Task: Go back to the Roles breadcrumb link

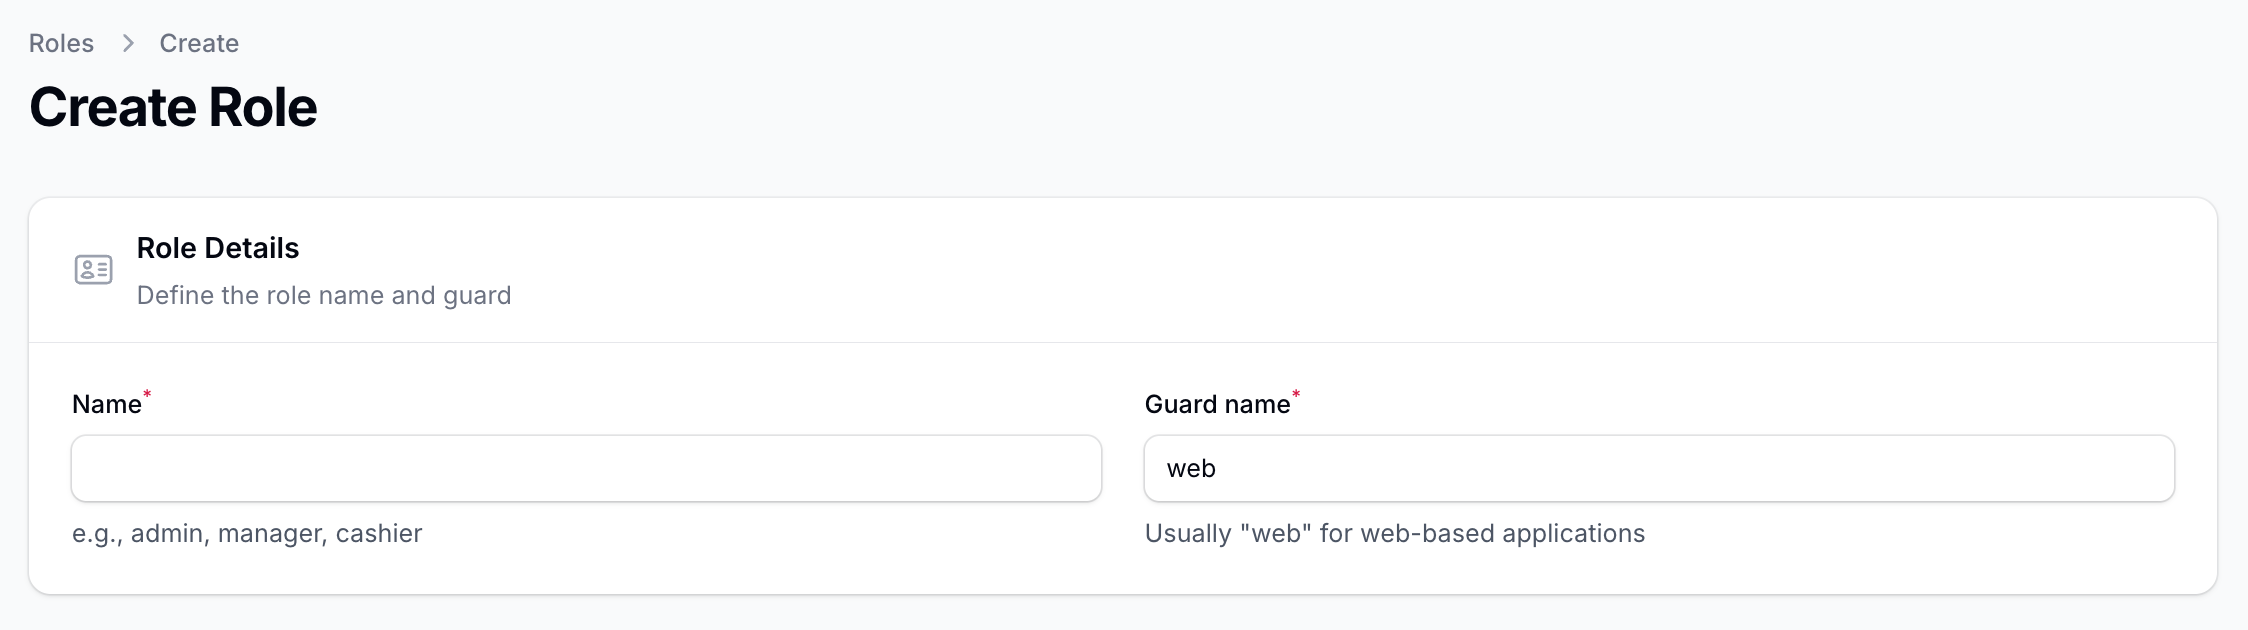Action: [61, 43]
